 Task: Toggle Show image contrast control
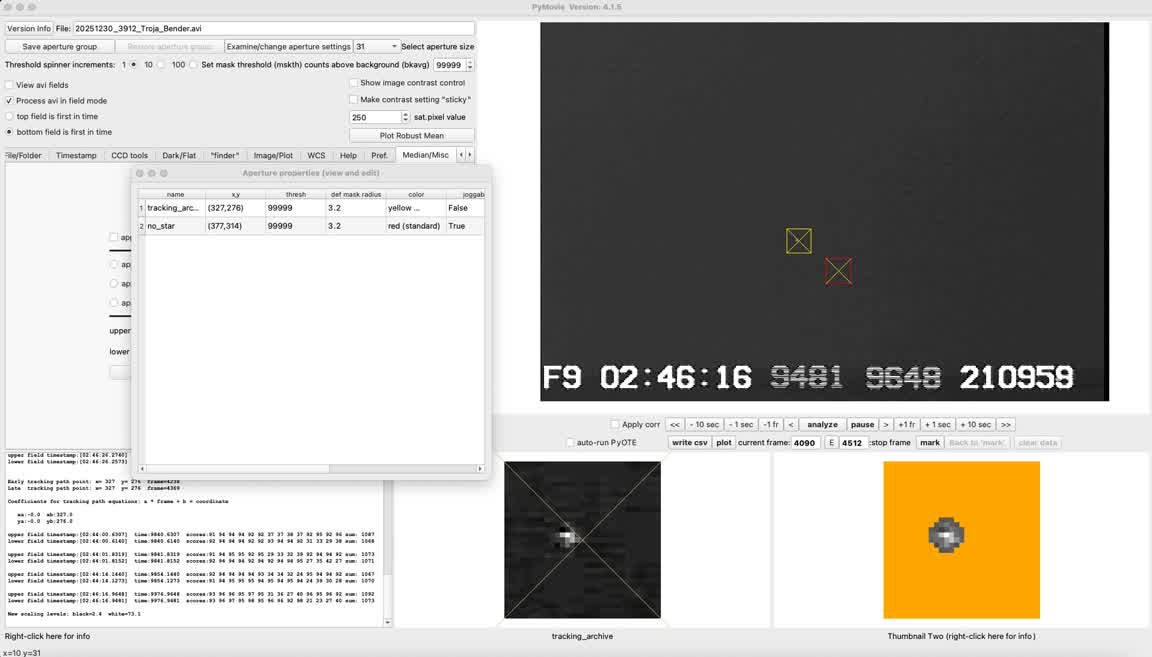click(x=354, y=83)
